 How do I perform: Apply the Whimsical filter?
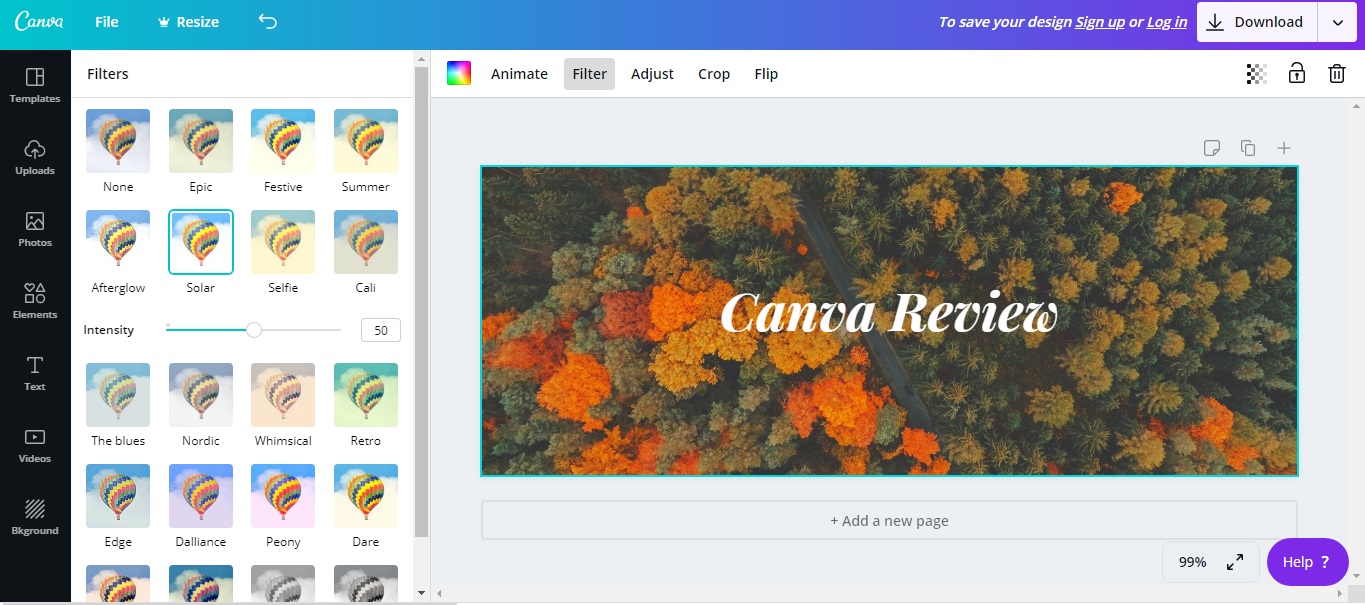click(283, 395)
